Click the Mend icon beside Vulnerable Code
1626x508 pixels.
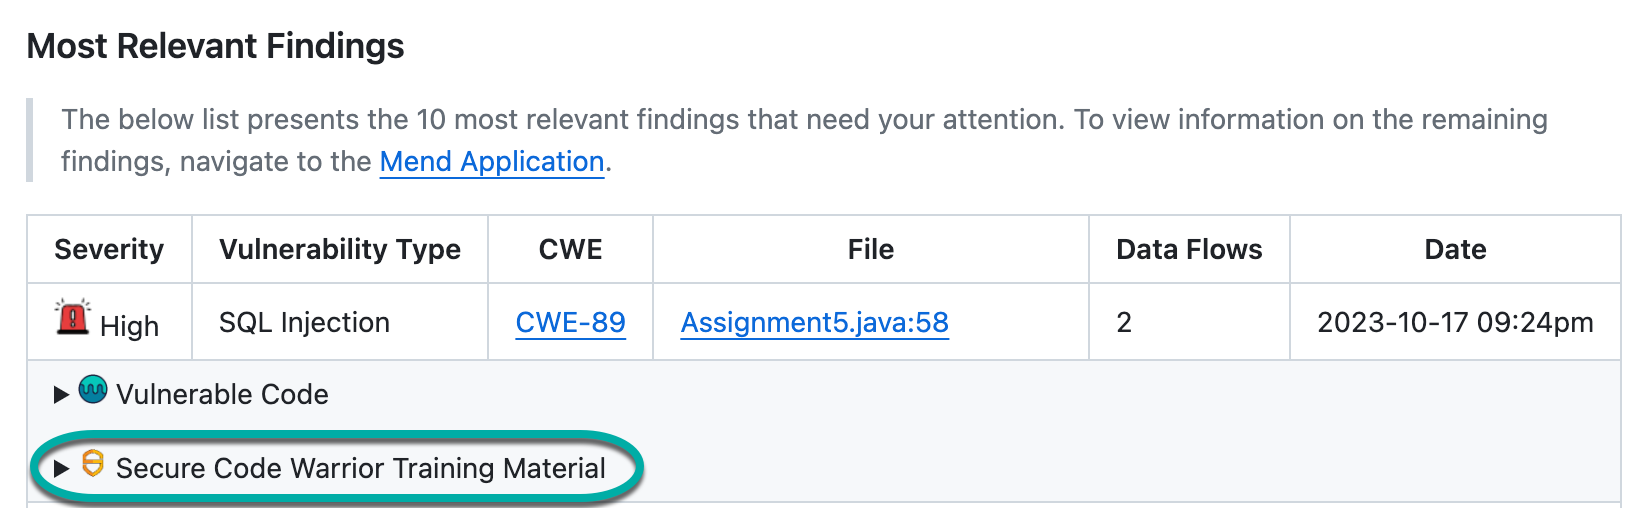(x=93, y=389)
